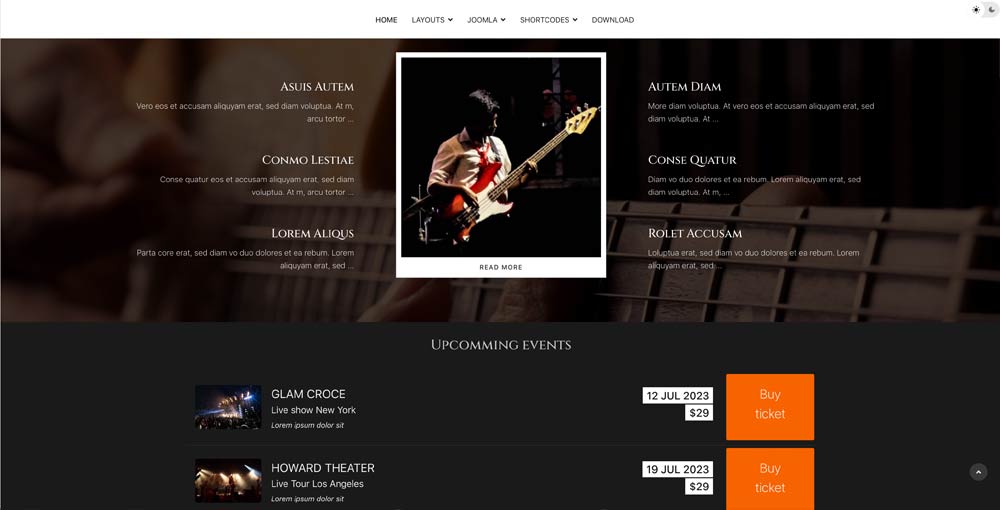Expand the Joomla dropdown menu

(x=486, y=20)
